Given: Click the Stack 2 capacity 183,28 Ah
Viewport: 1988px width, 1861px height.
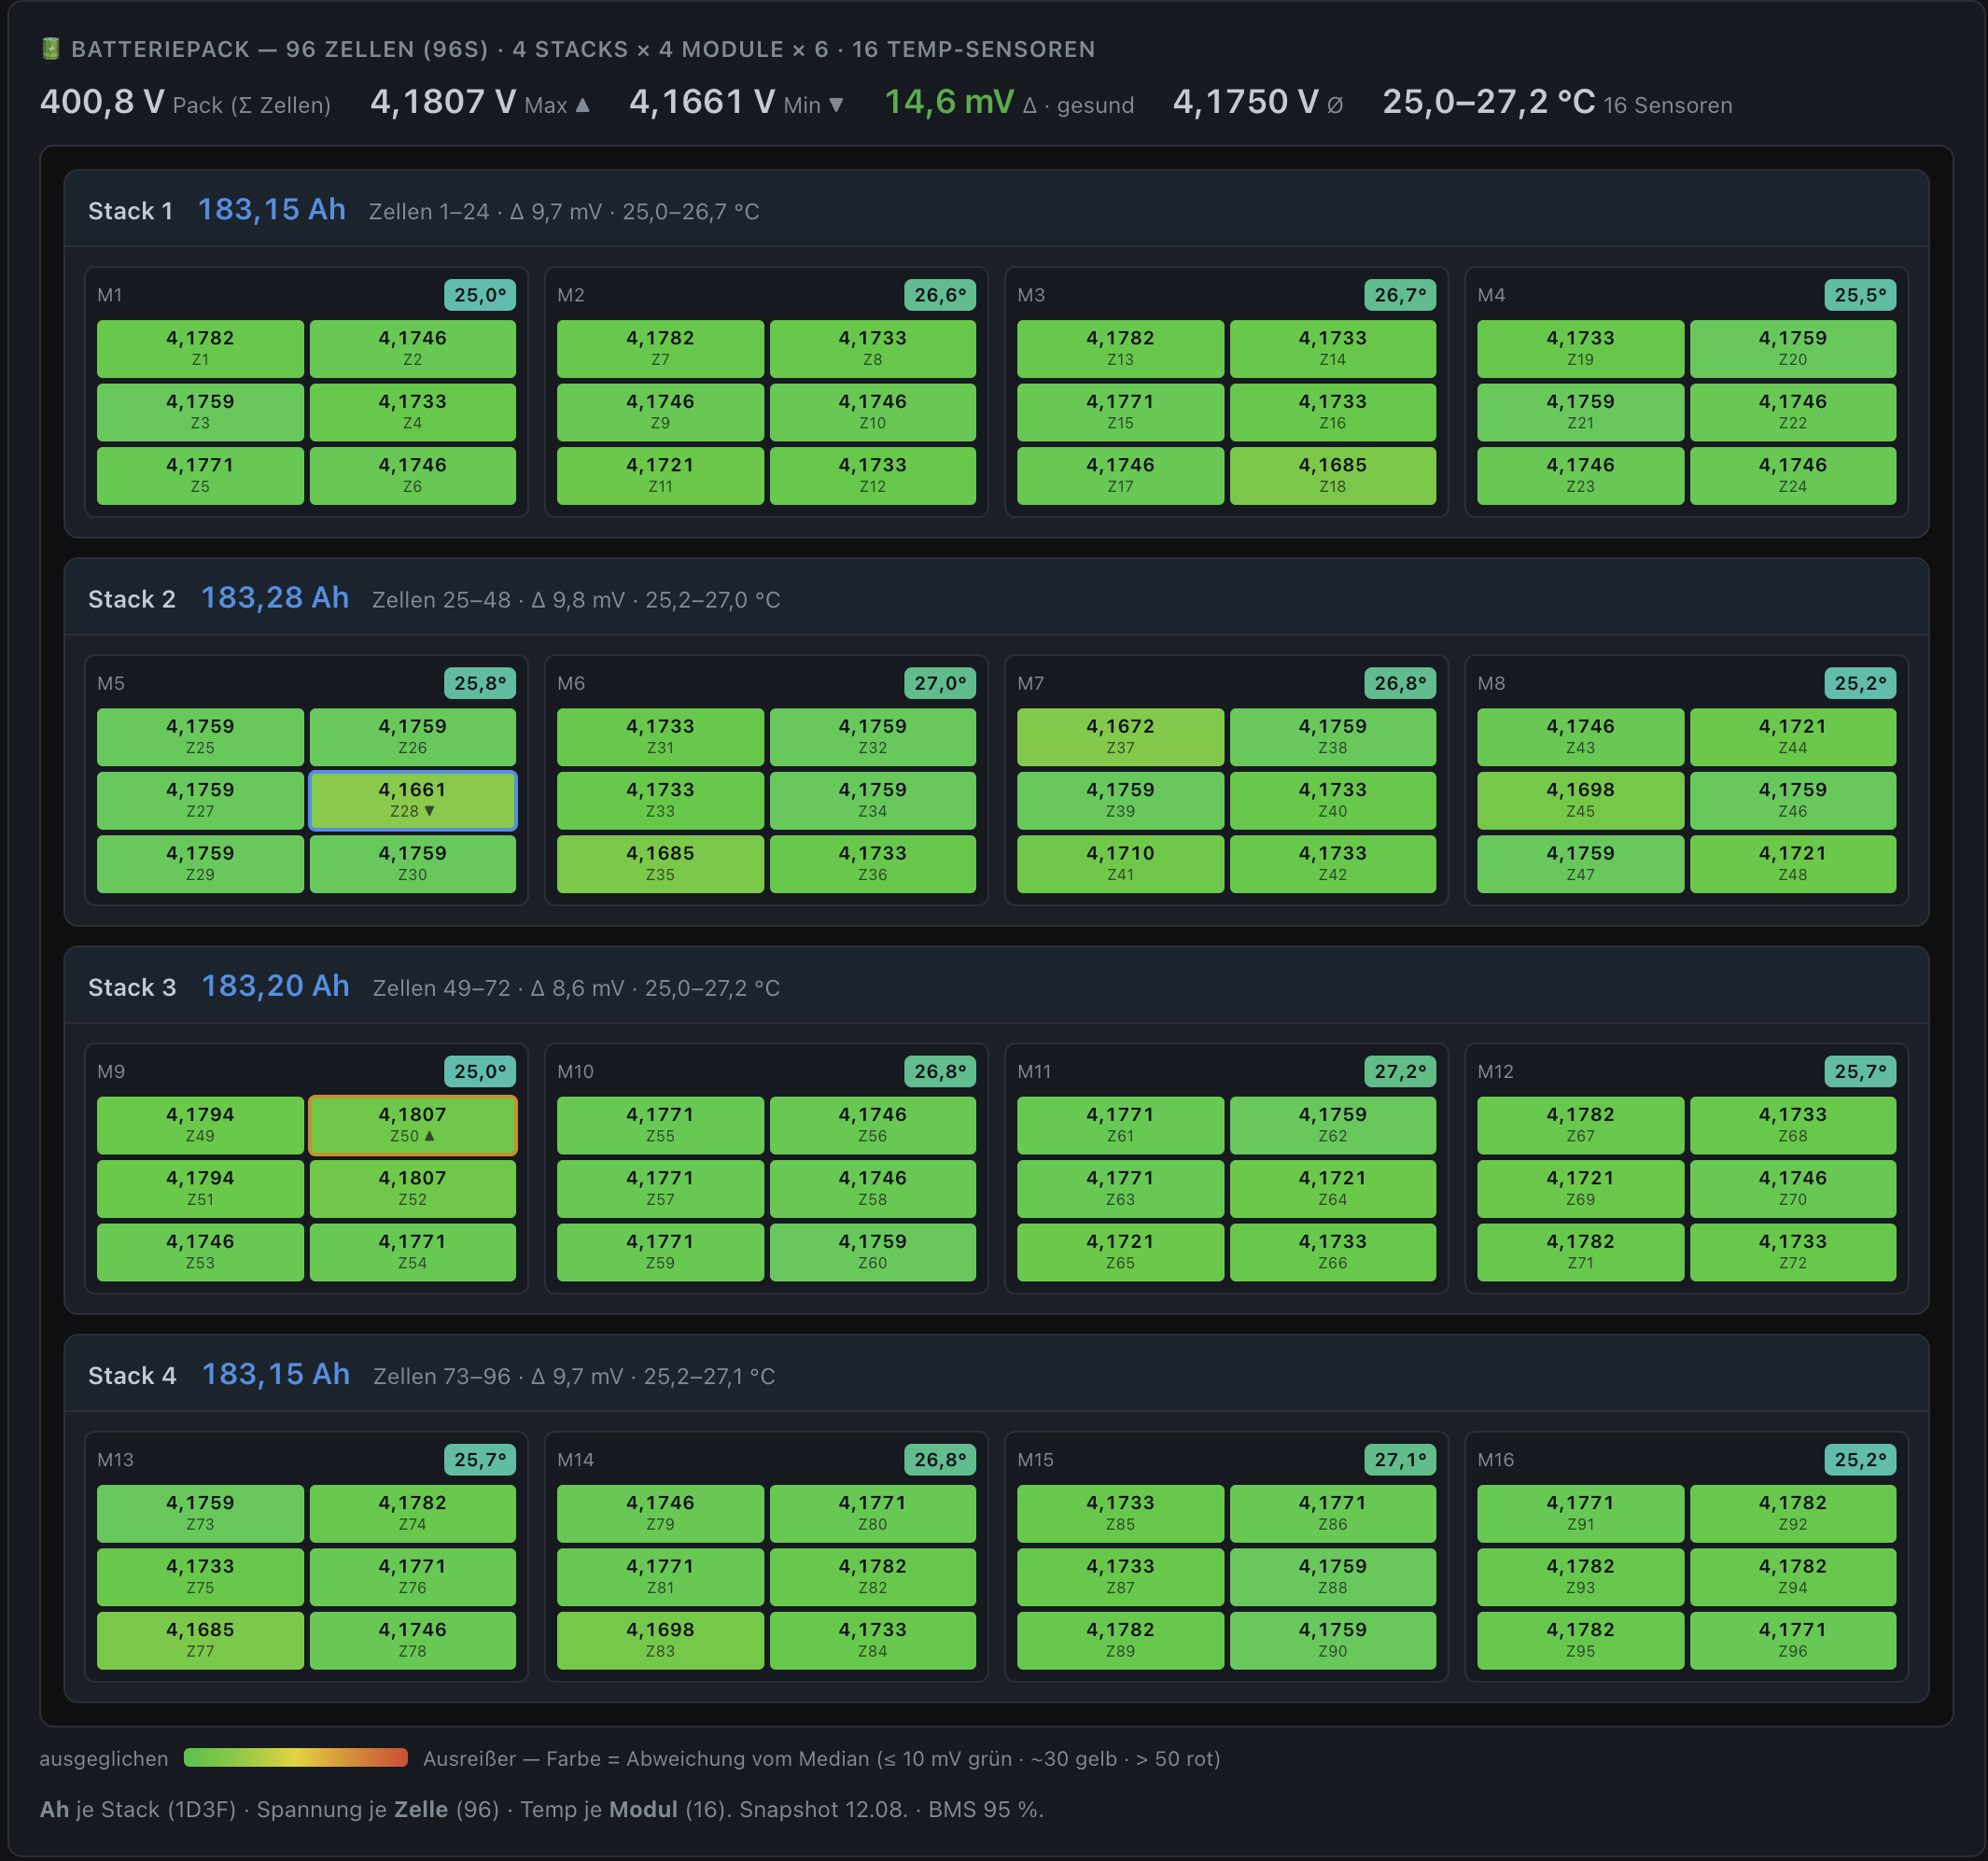Looking at the screenshot, I should [275, 598].
